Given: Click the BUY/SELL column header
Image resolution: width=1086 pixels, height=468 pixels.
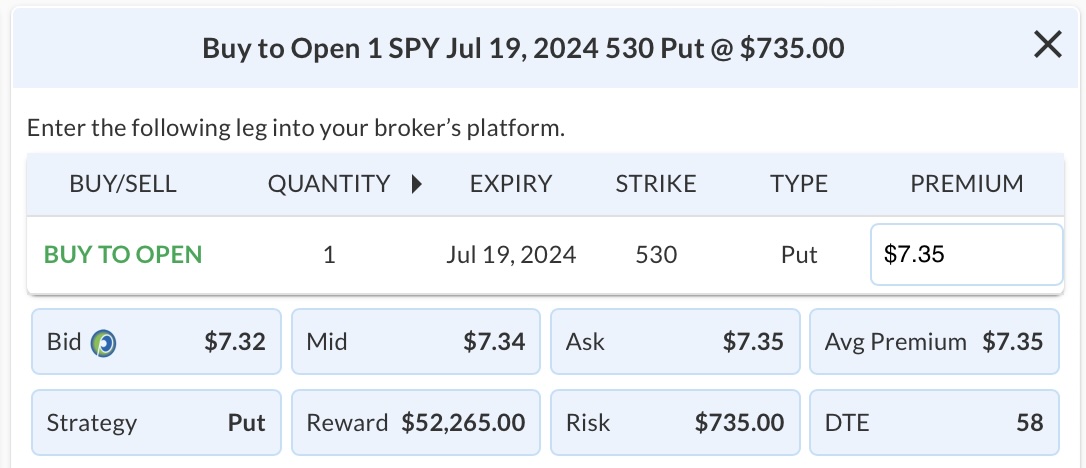Looking at the screenshot, I should [x=123, y=184].
